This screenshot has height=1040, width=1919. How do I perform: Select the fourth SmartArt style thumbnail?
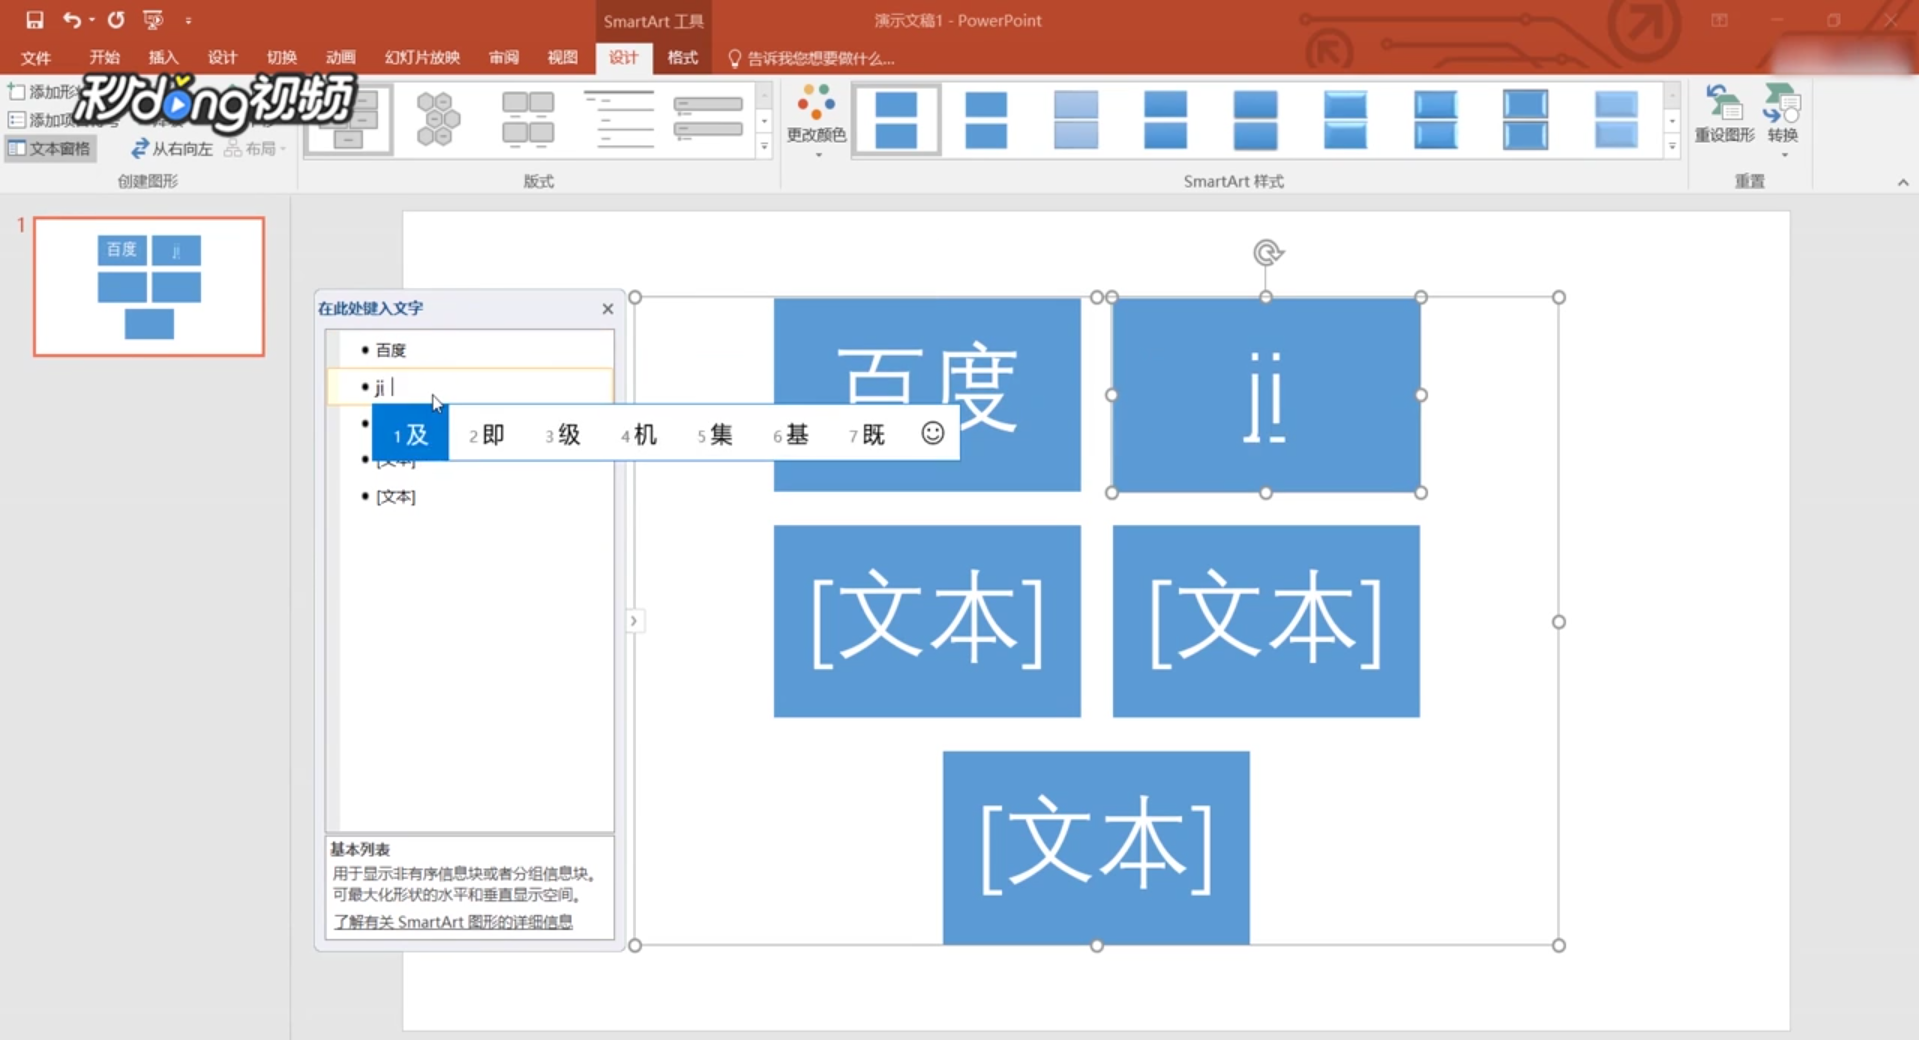[1165, 119]
